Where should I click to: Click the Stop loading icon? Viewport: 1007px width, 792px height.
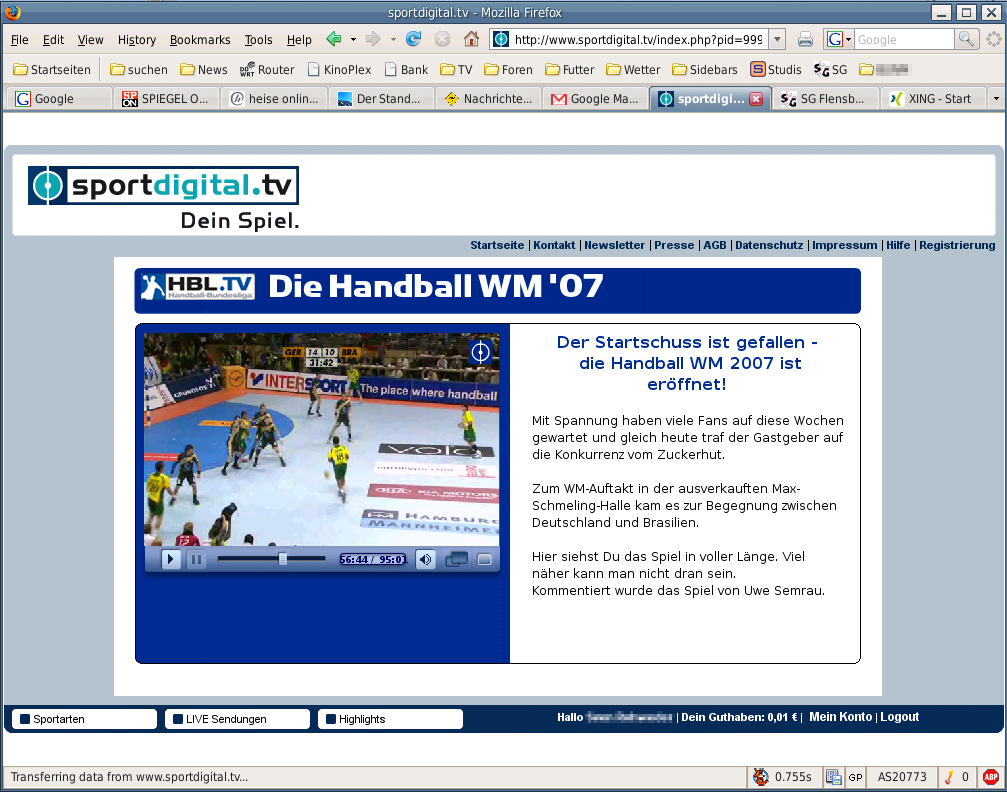(x=442, y=39)
